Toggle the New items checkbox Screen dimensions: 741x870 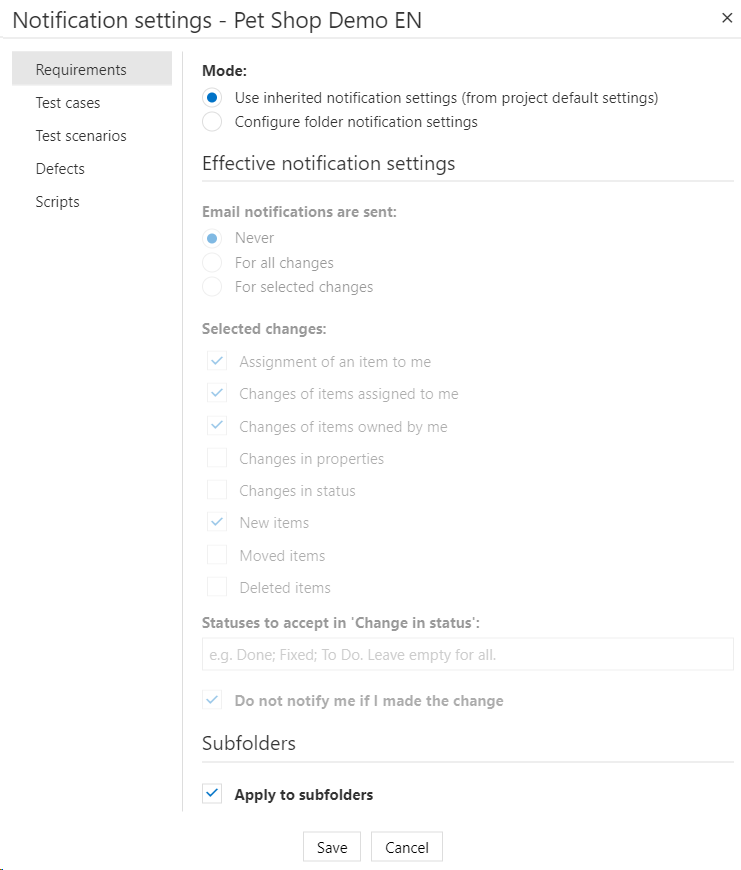[x=216, y=523]
